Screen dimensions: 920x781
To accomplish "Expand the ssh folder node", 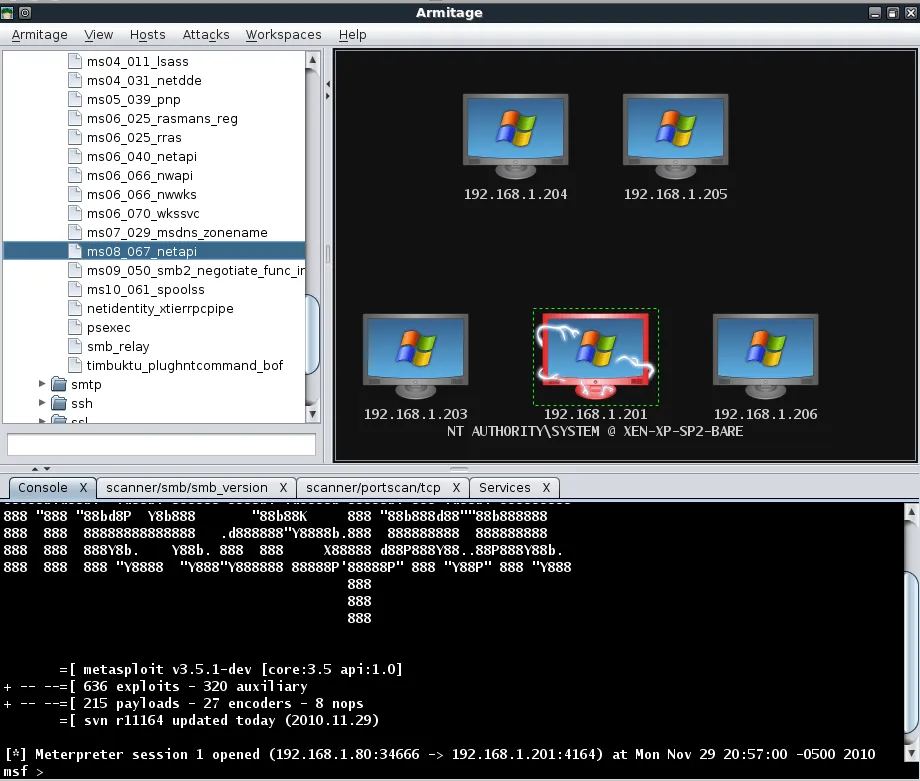I will point(43,403).
